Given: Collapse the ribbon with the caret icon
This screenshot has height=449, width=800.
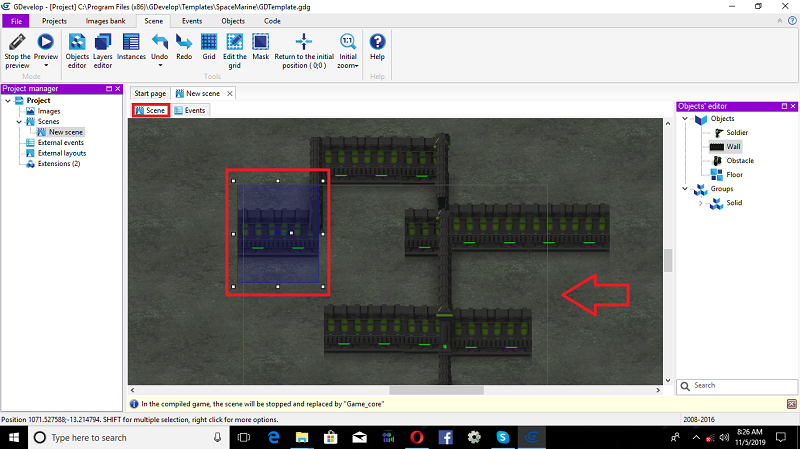Looking at the screenshot, I should (780, 21).
